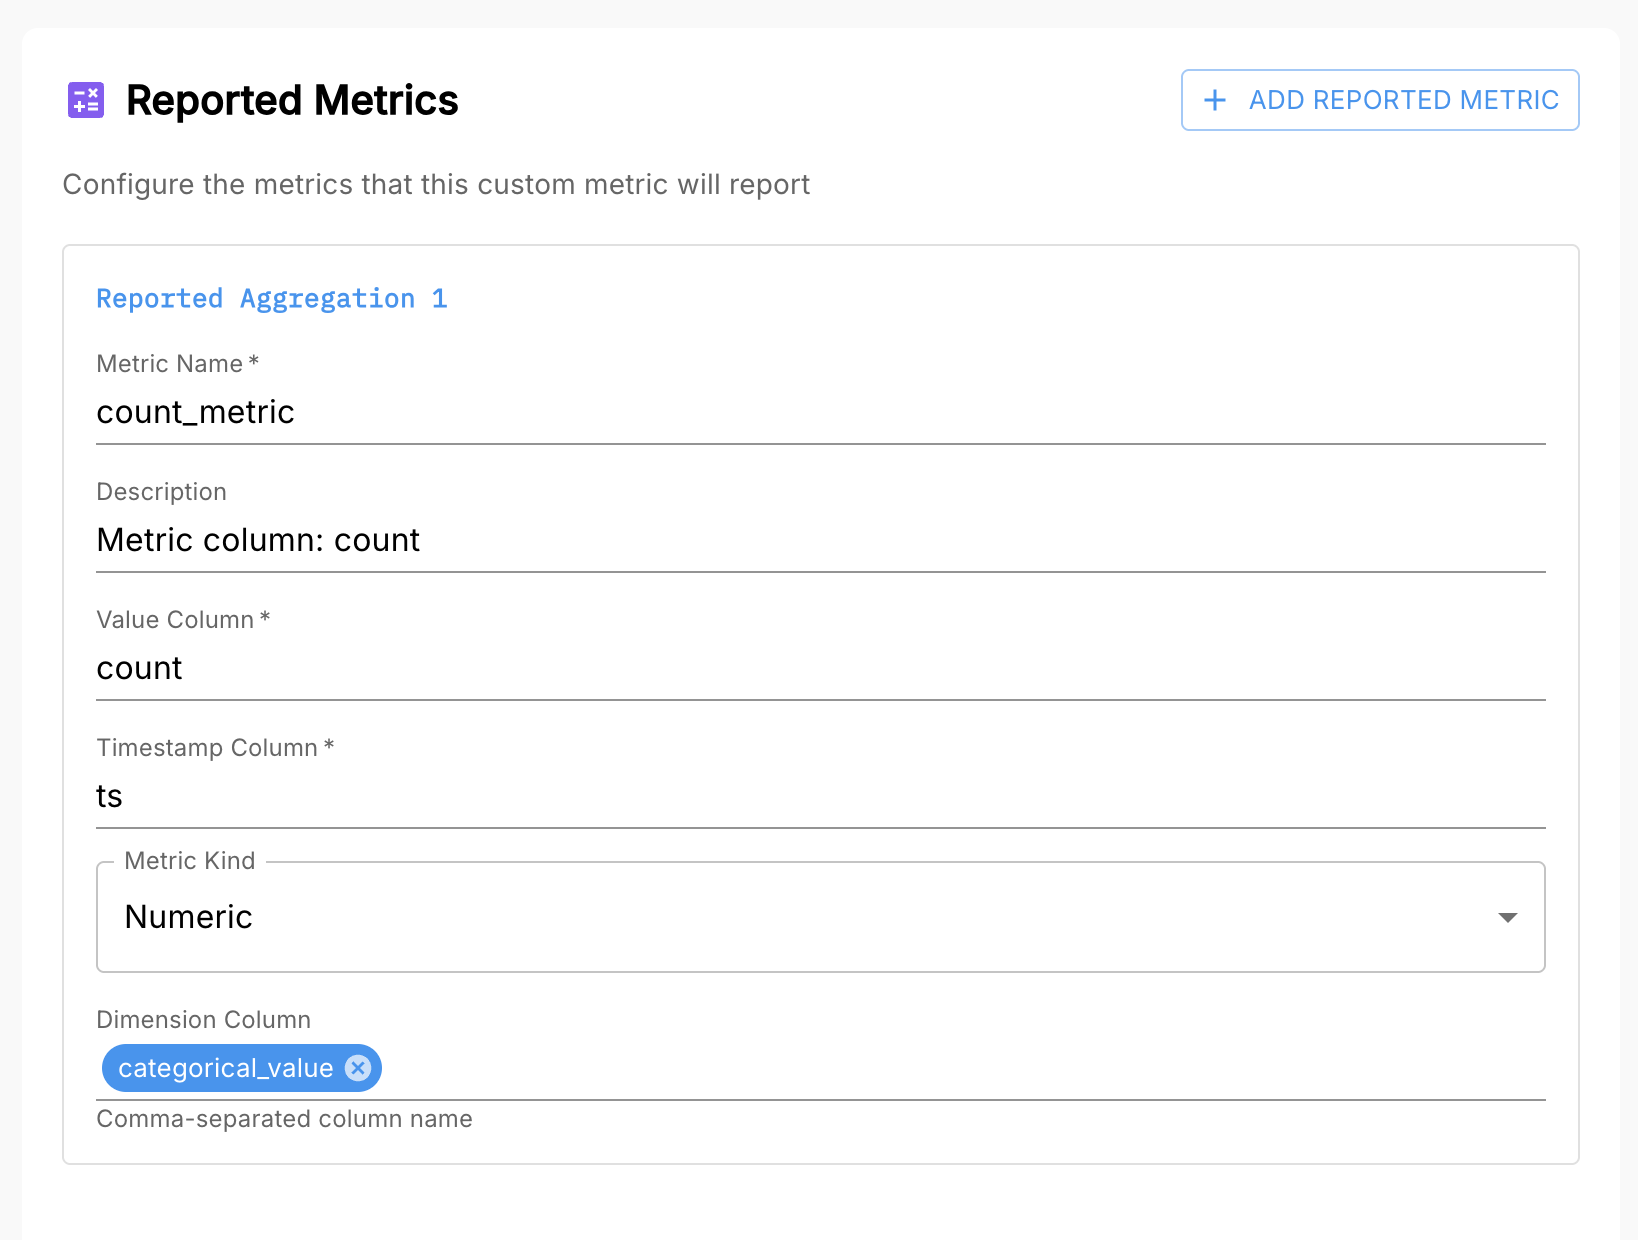Click the purple Reported Metrics calculator icon
The image size is (1638, 1240).
click(x=86, y=100)
